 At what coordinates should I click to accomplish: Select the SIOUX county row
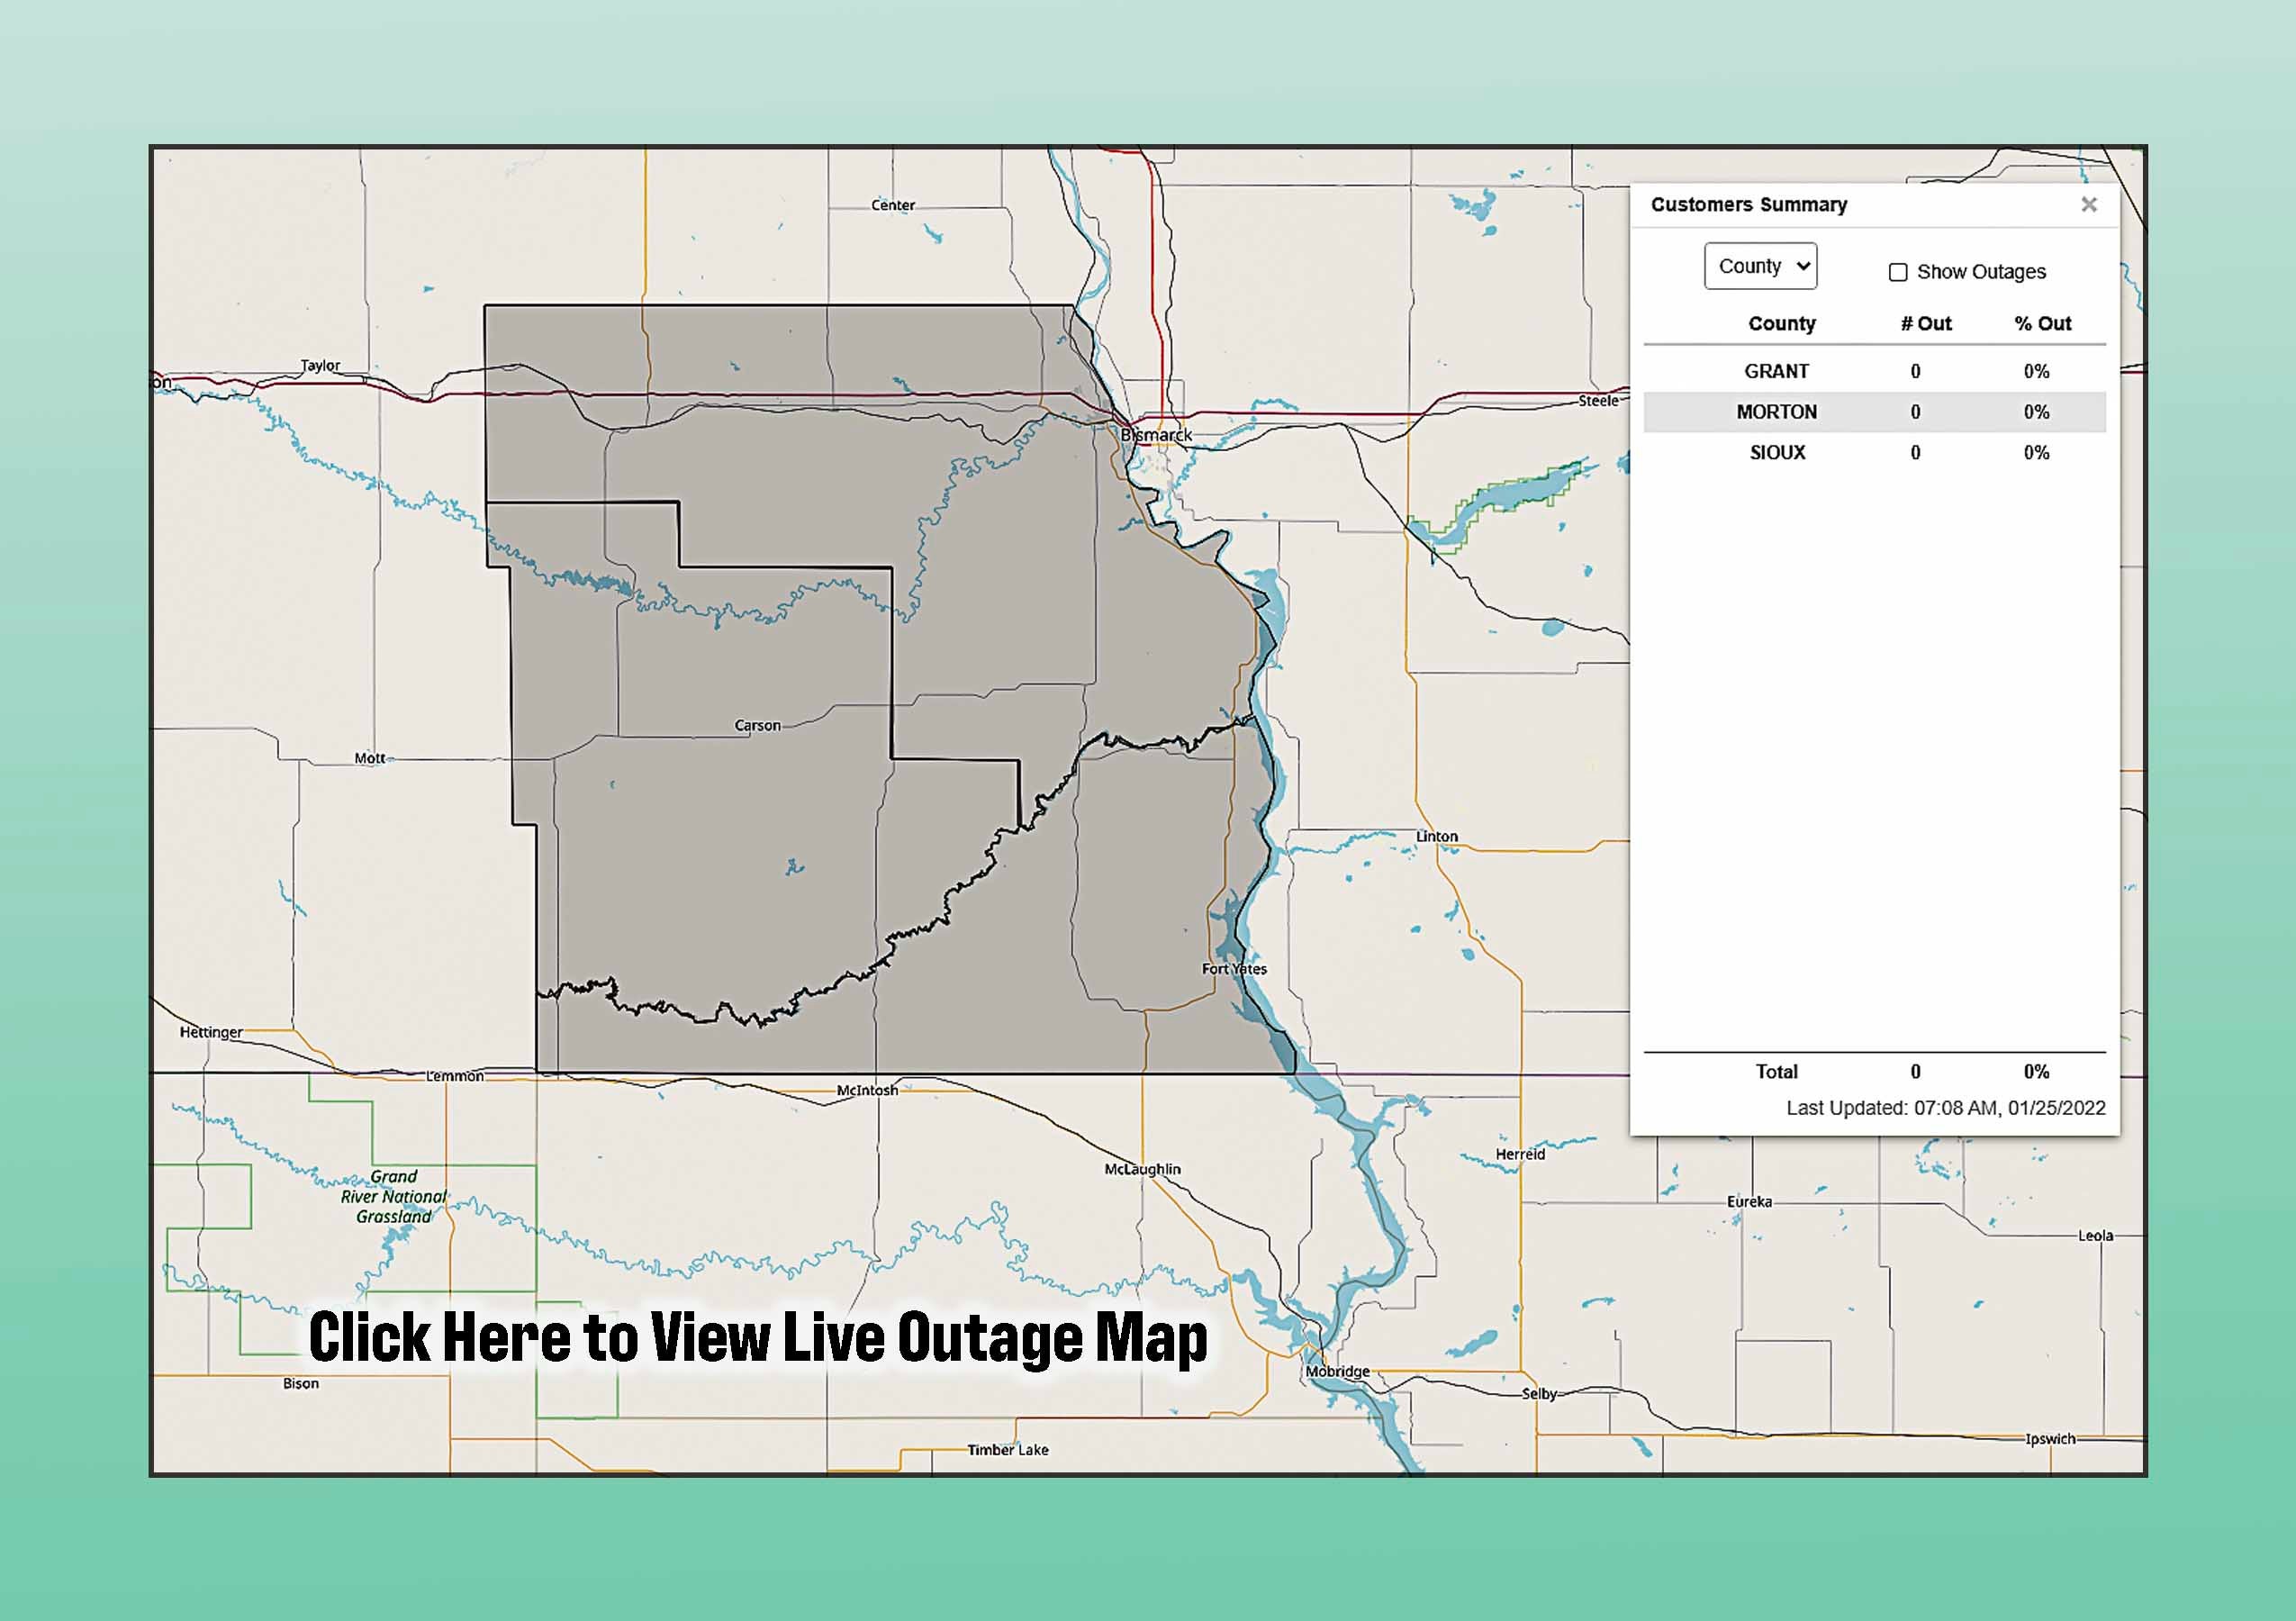coord(1778,452)
